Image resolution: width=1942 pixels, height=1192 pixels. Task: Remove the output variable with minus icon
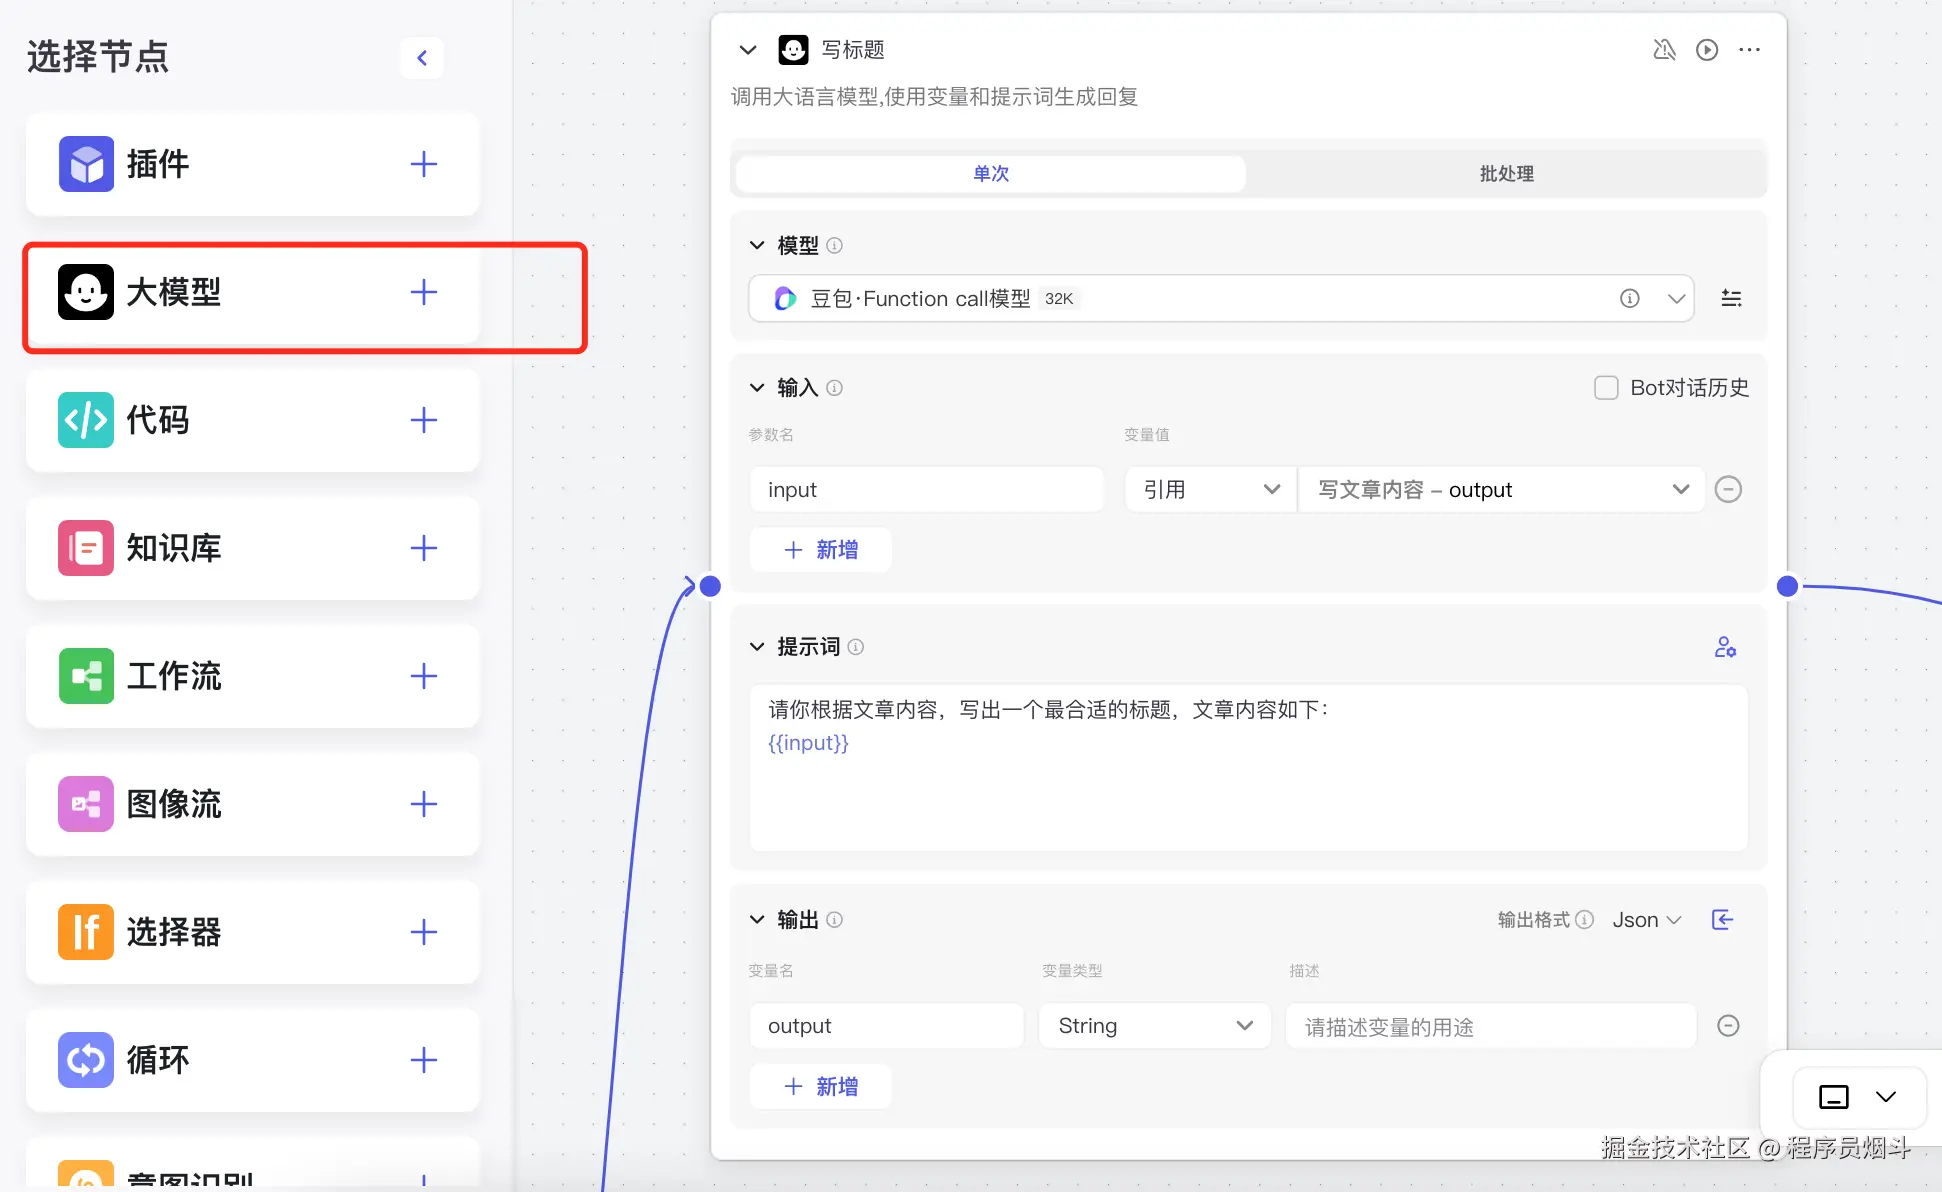point(1728,1025)
